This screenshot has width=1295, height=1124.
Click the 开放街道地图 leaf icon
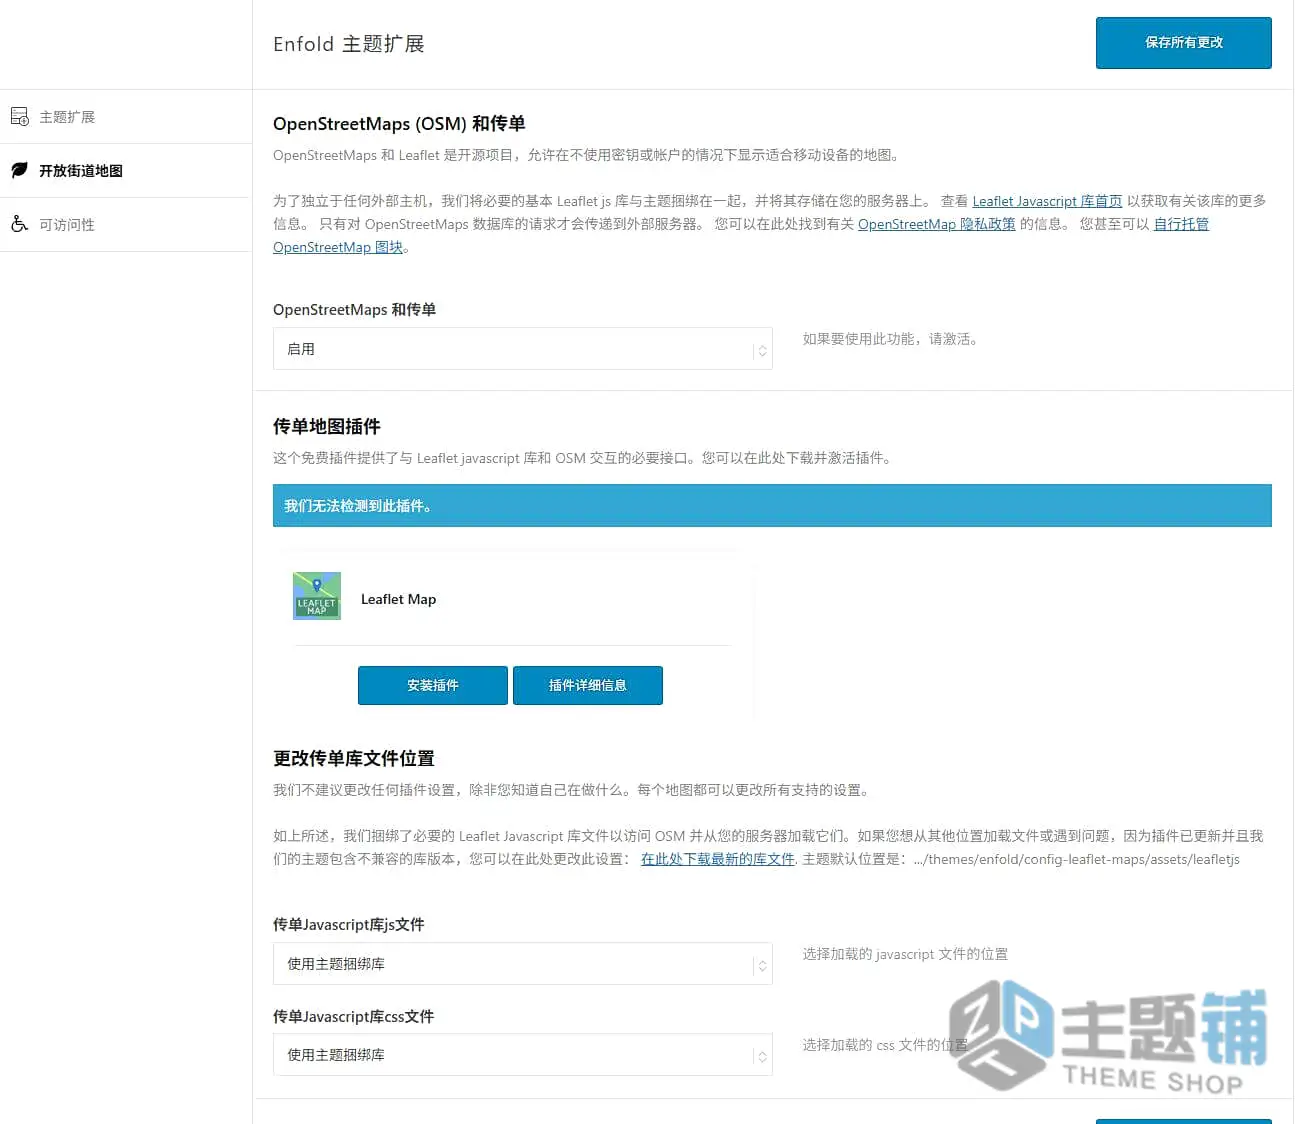coord(20,171)
